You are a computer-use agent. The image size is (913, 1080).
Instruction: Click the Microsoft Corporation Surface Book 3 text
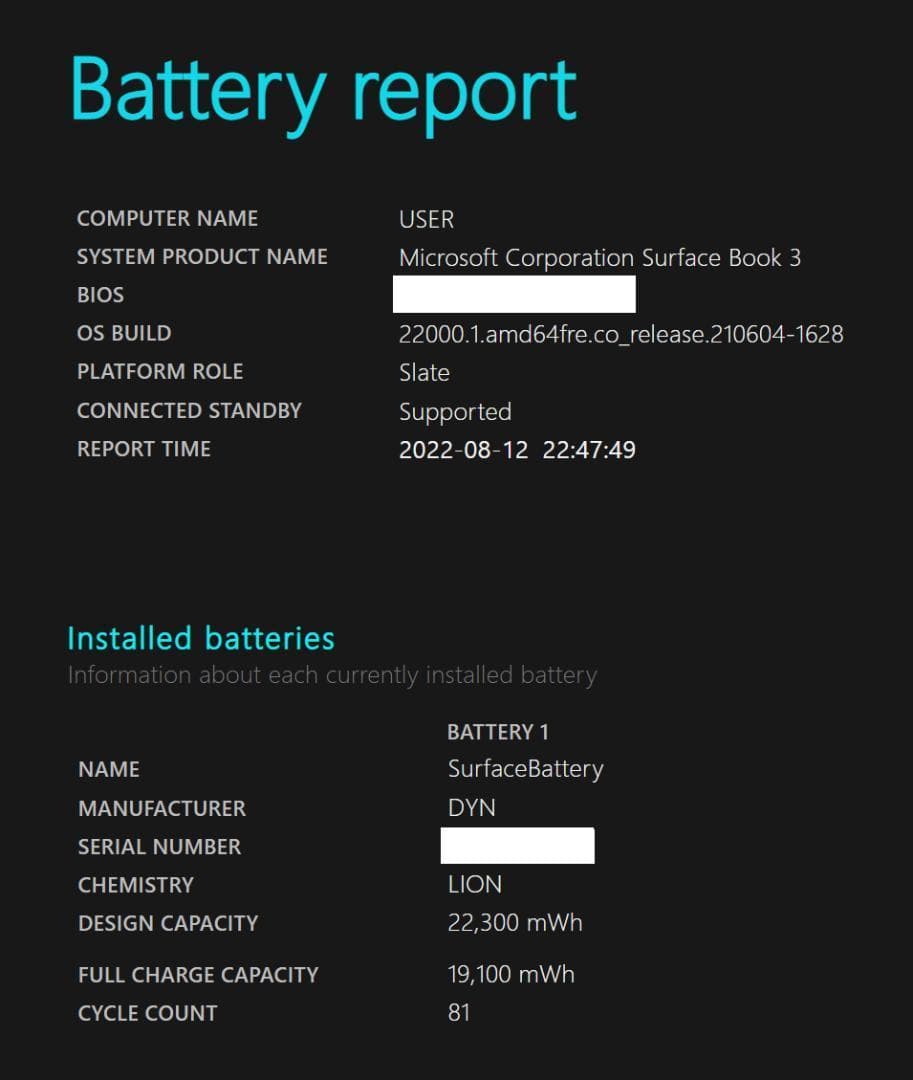point(599,257)
